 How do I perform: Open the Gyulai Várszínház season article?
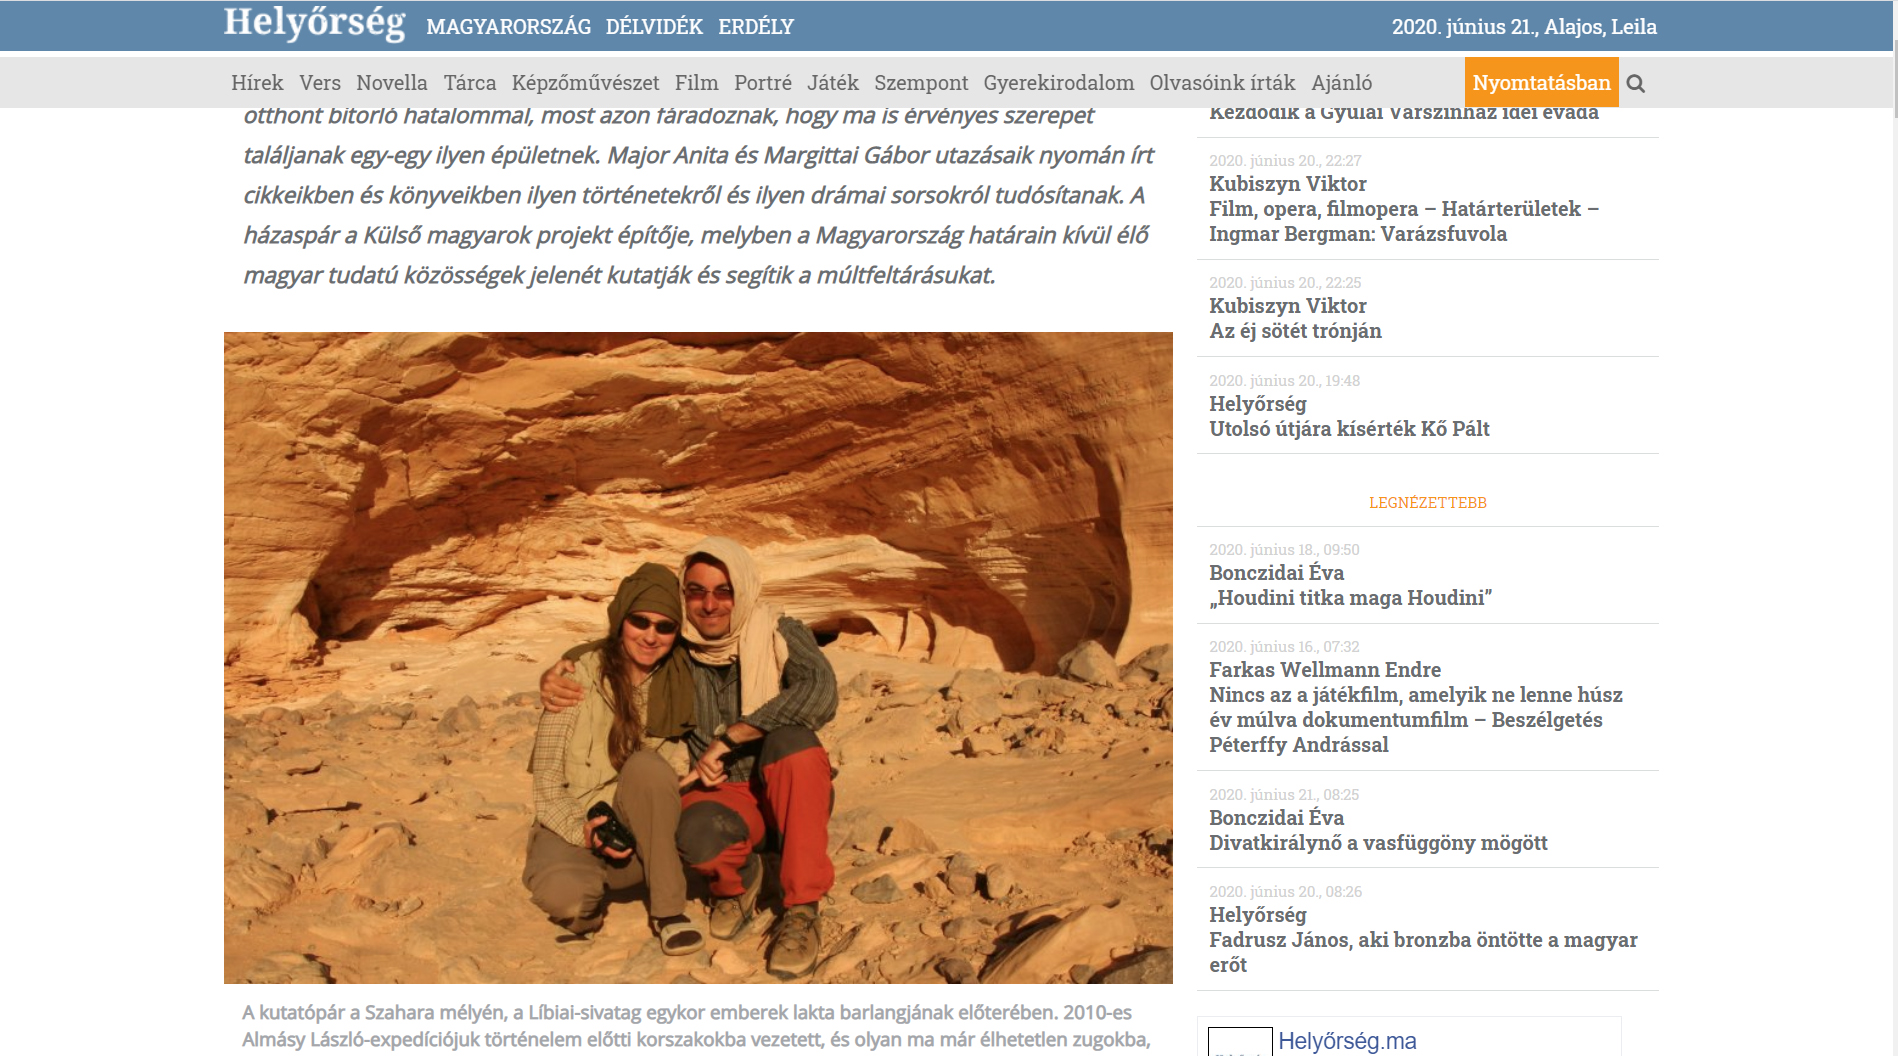(1404, 113)
